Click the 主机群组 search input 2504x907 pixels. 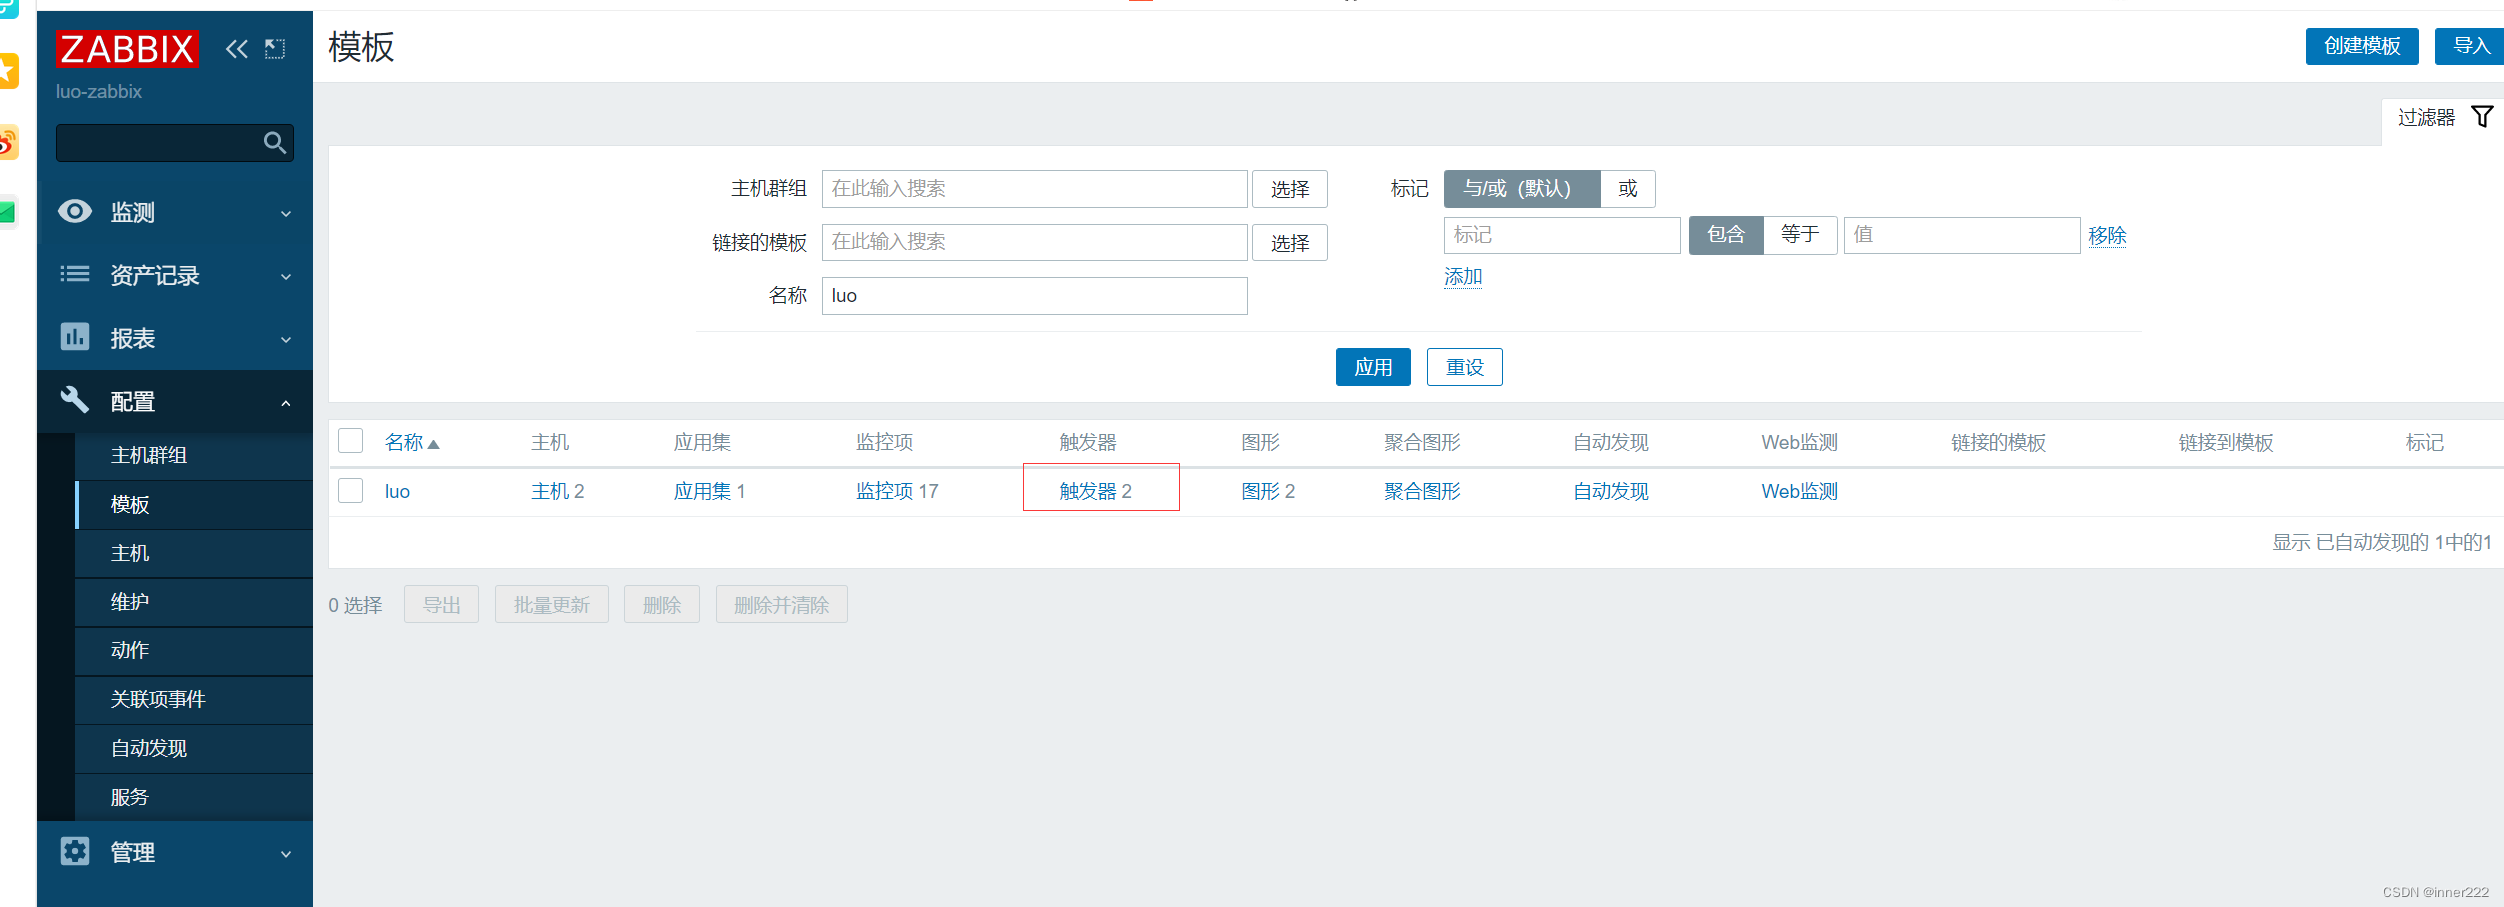click(1035, 189)
